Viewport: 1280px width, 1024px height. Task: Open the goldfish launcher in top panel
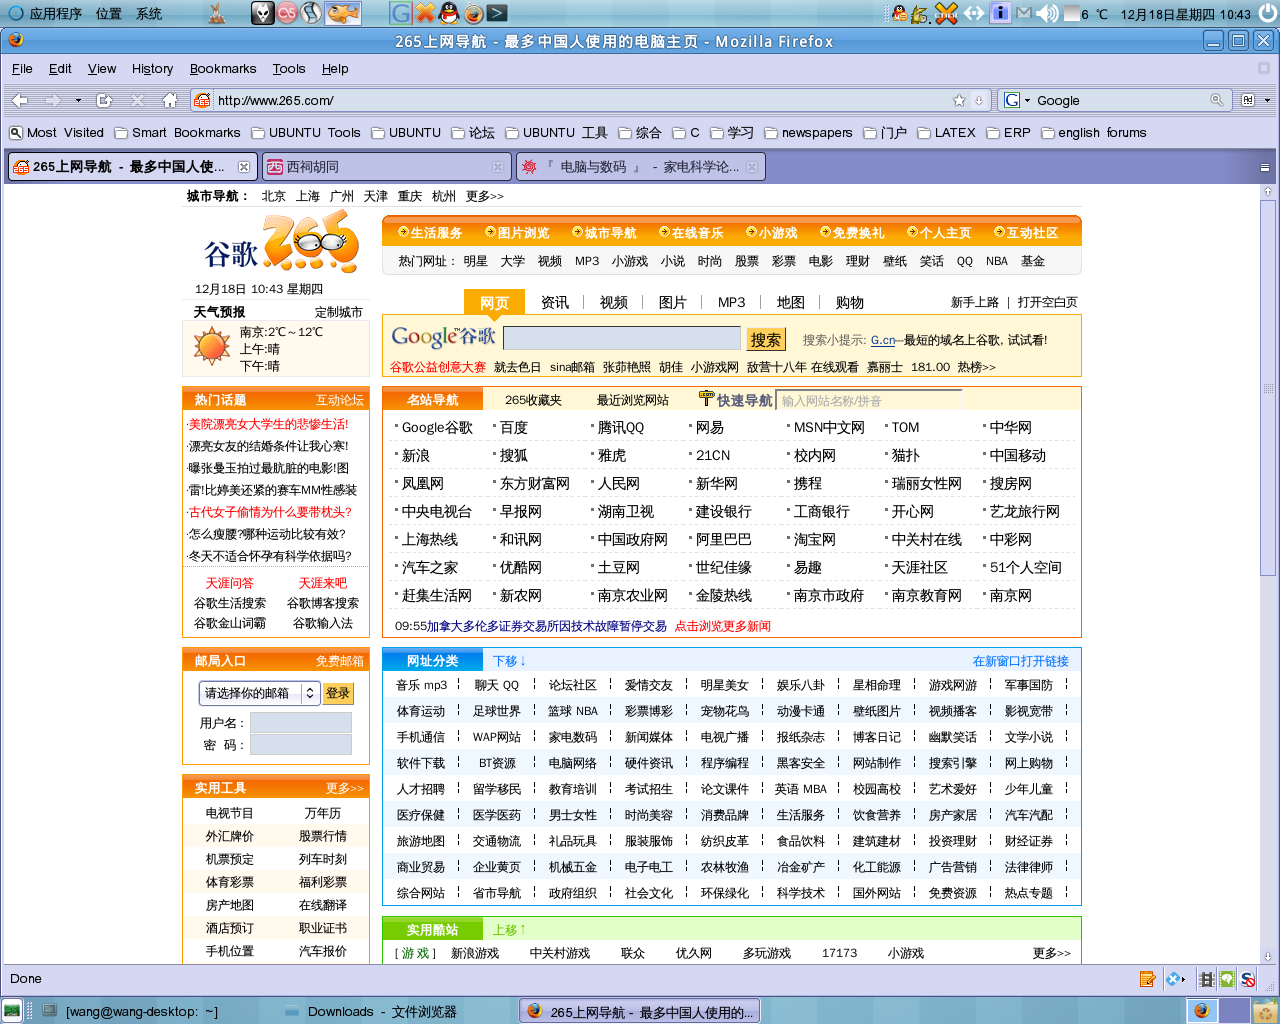pyautogui.click(x=344, y=13)
